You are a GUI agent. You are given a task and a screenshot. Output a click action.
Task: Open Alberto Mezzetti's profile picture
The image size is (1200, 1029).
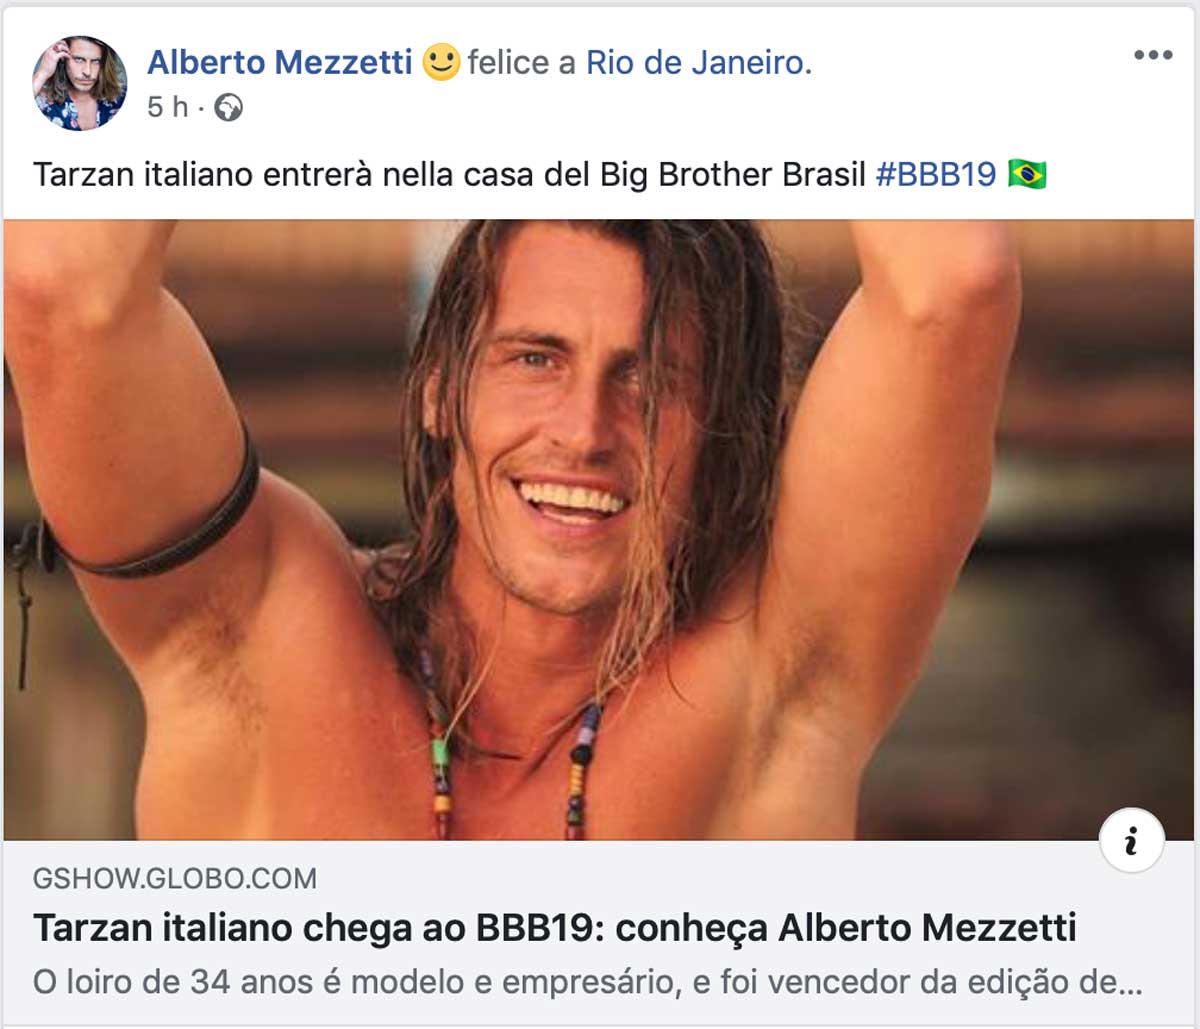pos(80,83)
